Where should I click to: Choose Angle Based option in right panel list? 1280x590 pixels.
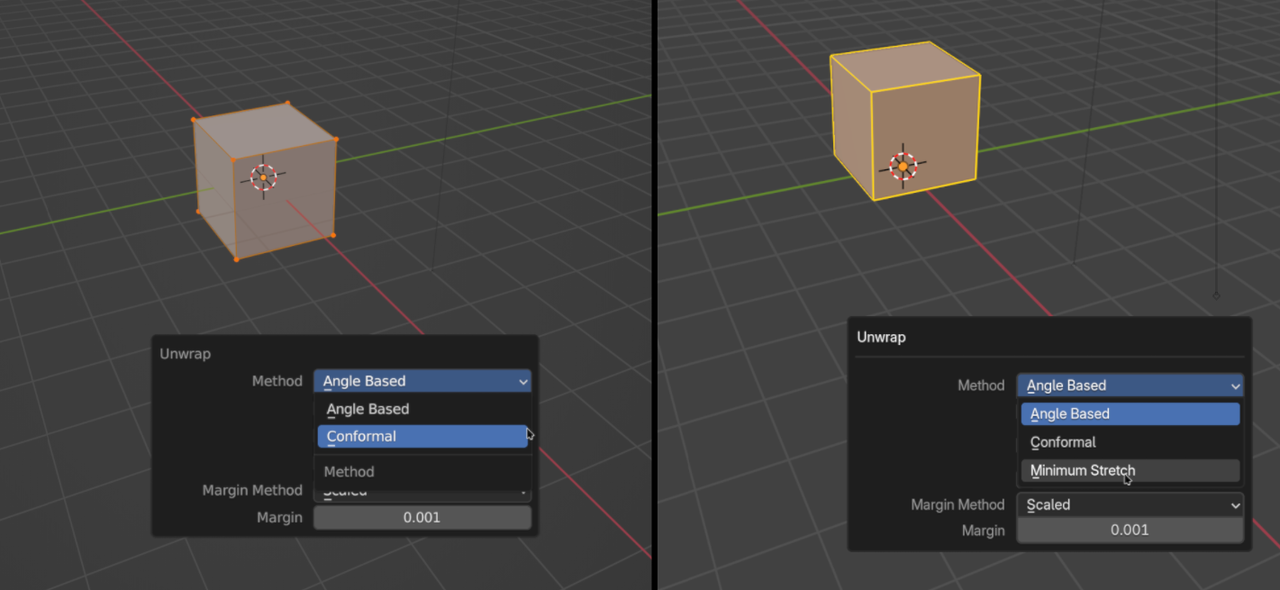pos(1130,414)
